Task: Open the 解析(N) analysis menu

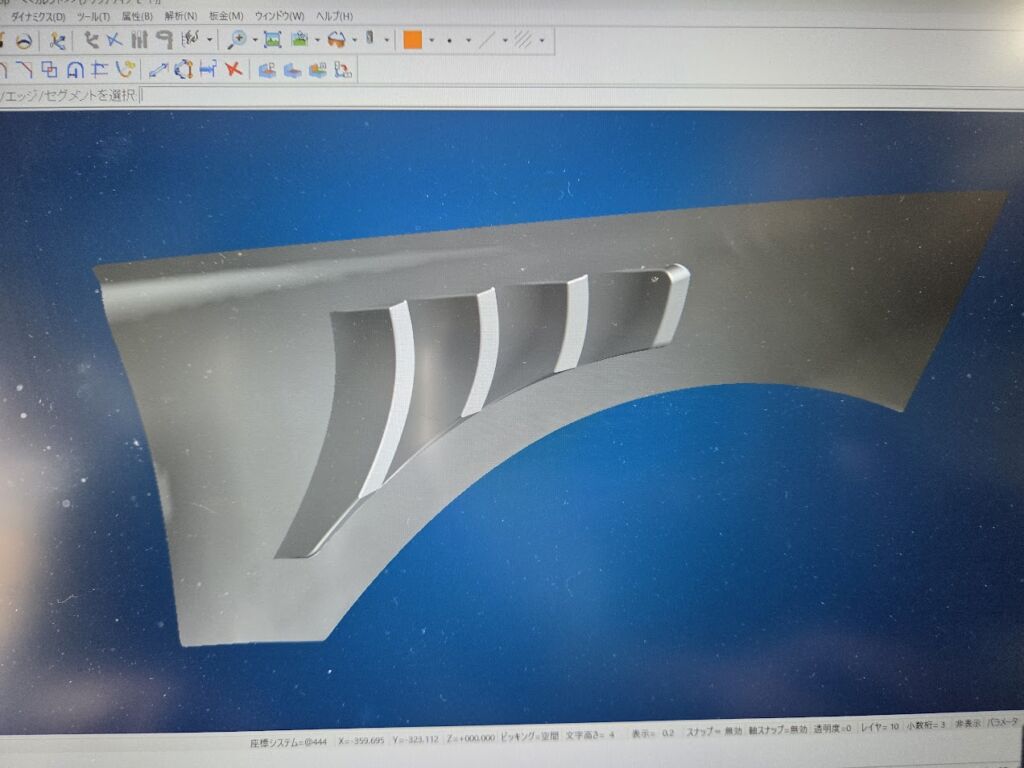Action: (181, 17)
